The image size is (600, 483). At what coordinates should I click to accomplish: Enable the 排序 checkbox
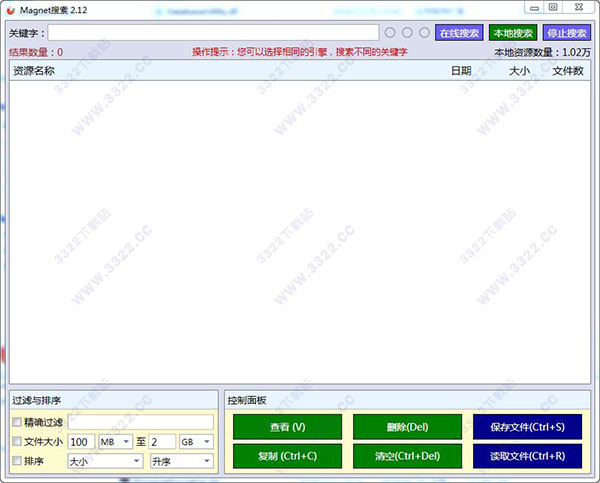pyautogui.click(x=17, y=460)
